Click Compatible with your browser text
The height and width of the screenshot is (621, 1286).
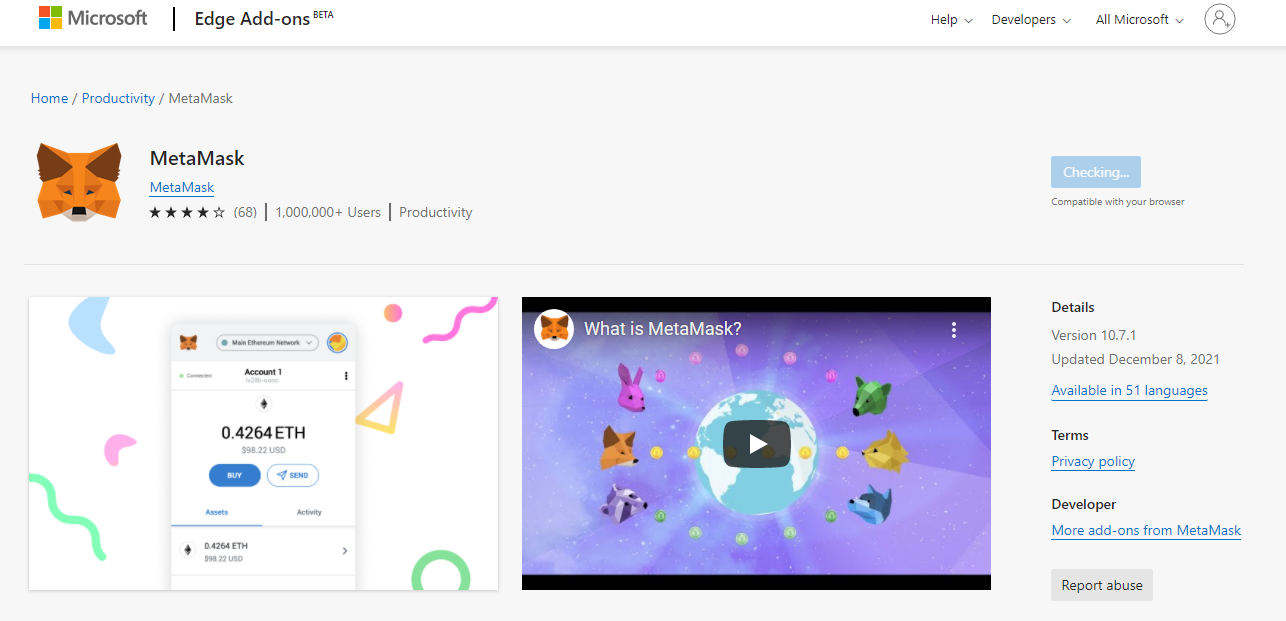coord(1117,202)
